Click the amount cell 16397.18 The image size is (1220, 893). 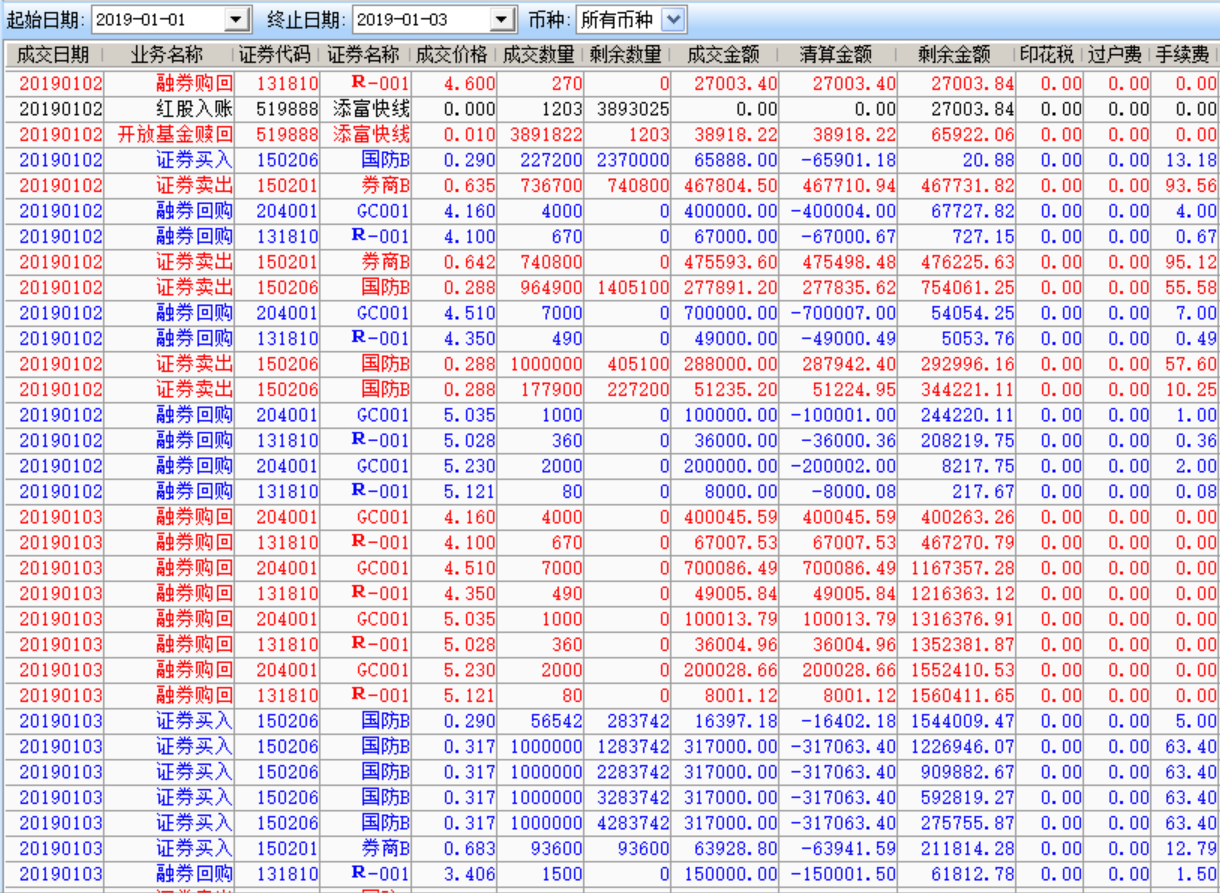tap(725, 721)
